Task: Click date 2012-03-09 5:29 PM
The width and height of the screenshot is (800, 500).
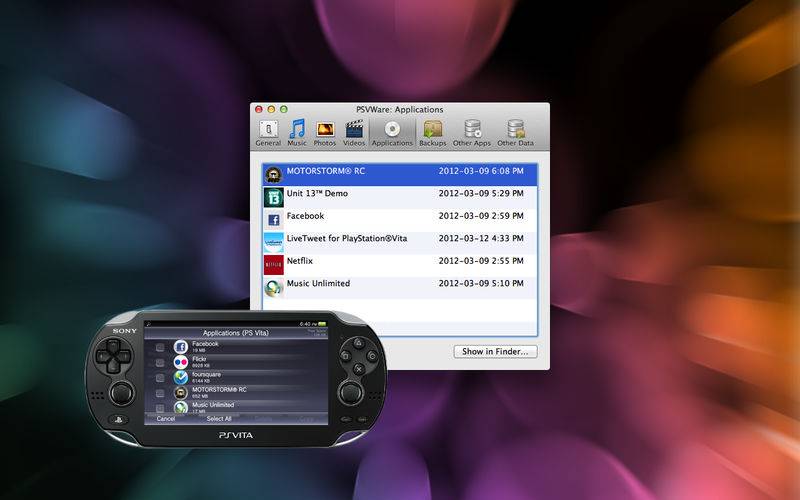Action: click(x=481, y=193)
